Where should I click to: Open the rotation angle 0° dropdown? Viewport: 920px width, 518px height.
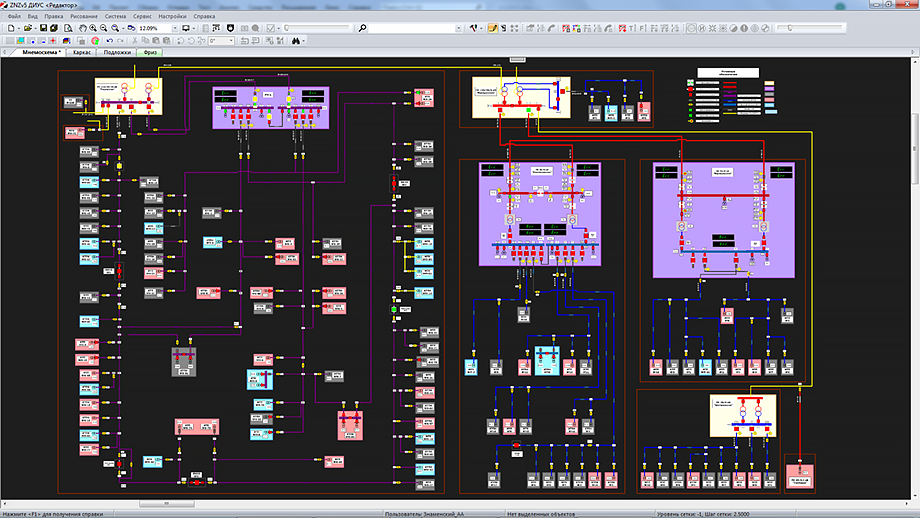(231, 41)
